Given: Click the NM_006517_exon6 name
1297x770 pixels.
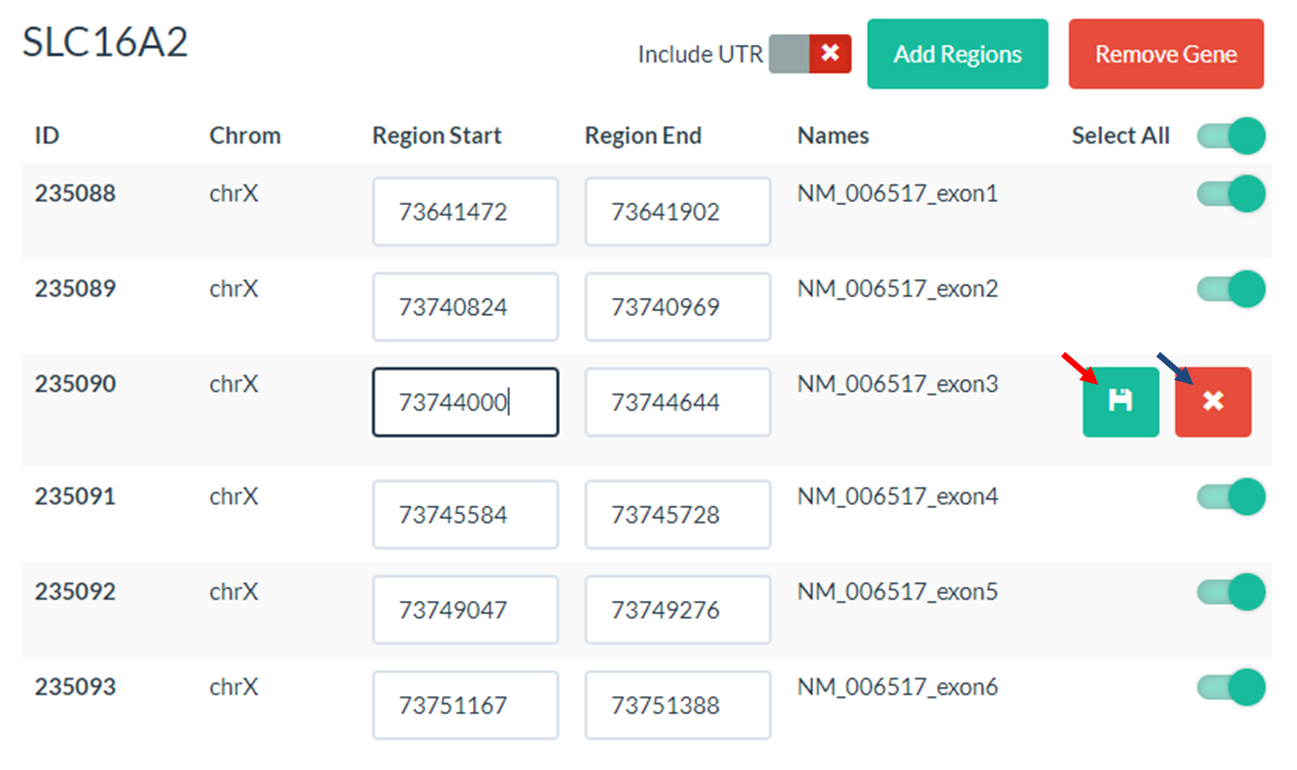Looking at the screenshot, I should tap(897, 687).
